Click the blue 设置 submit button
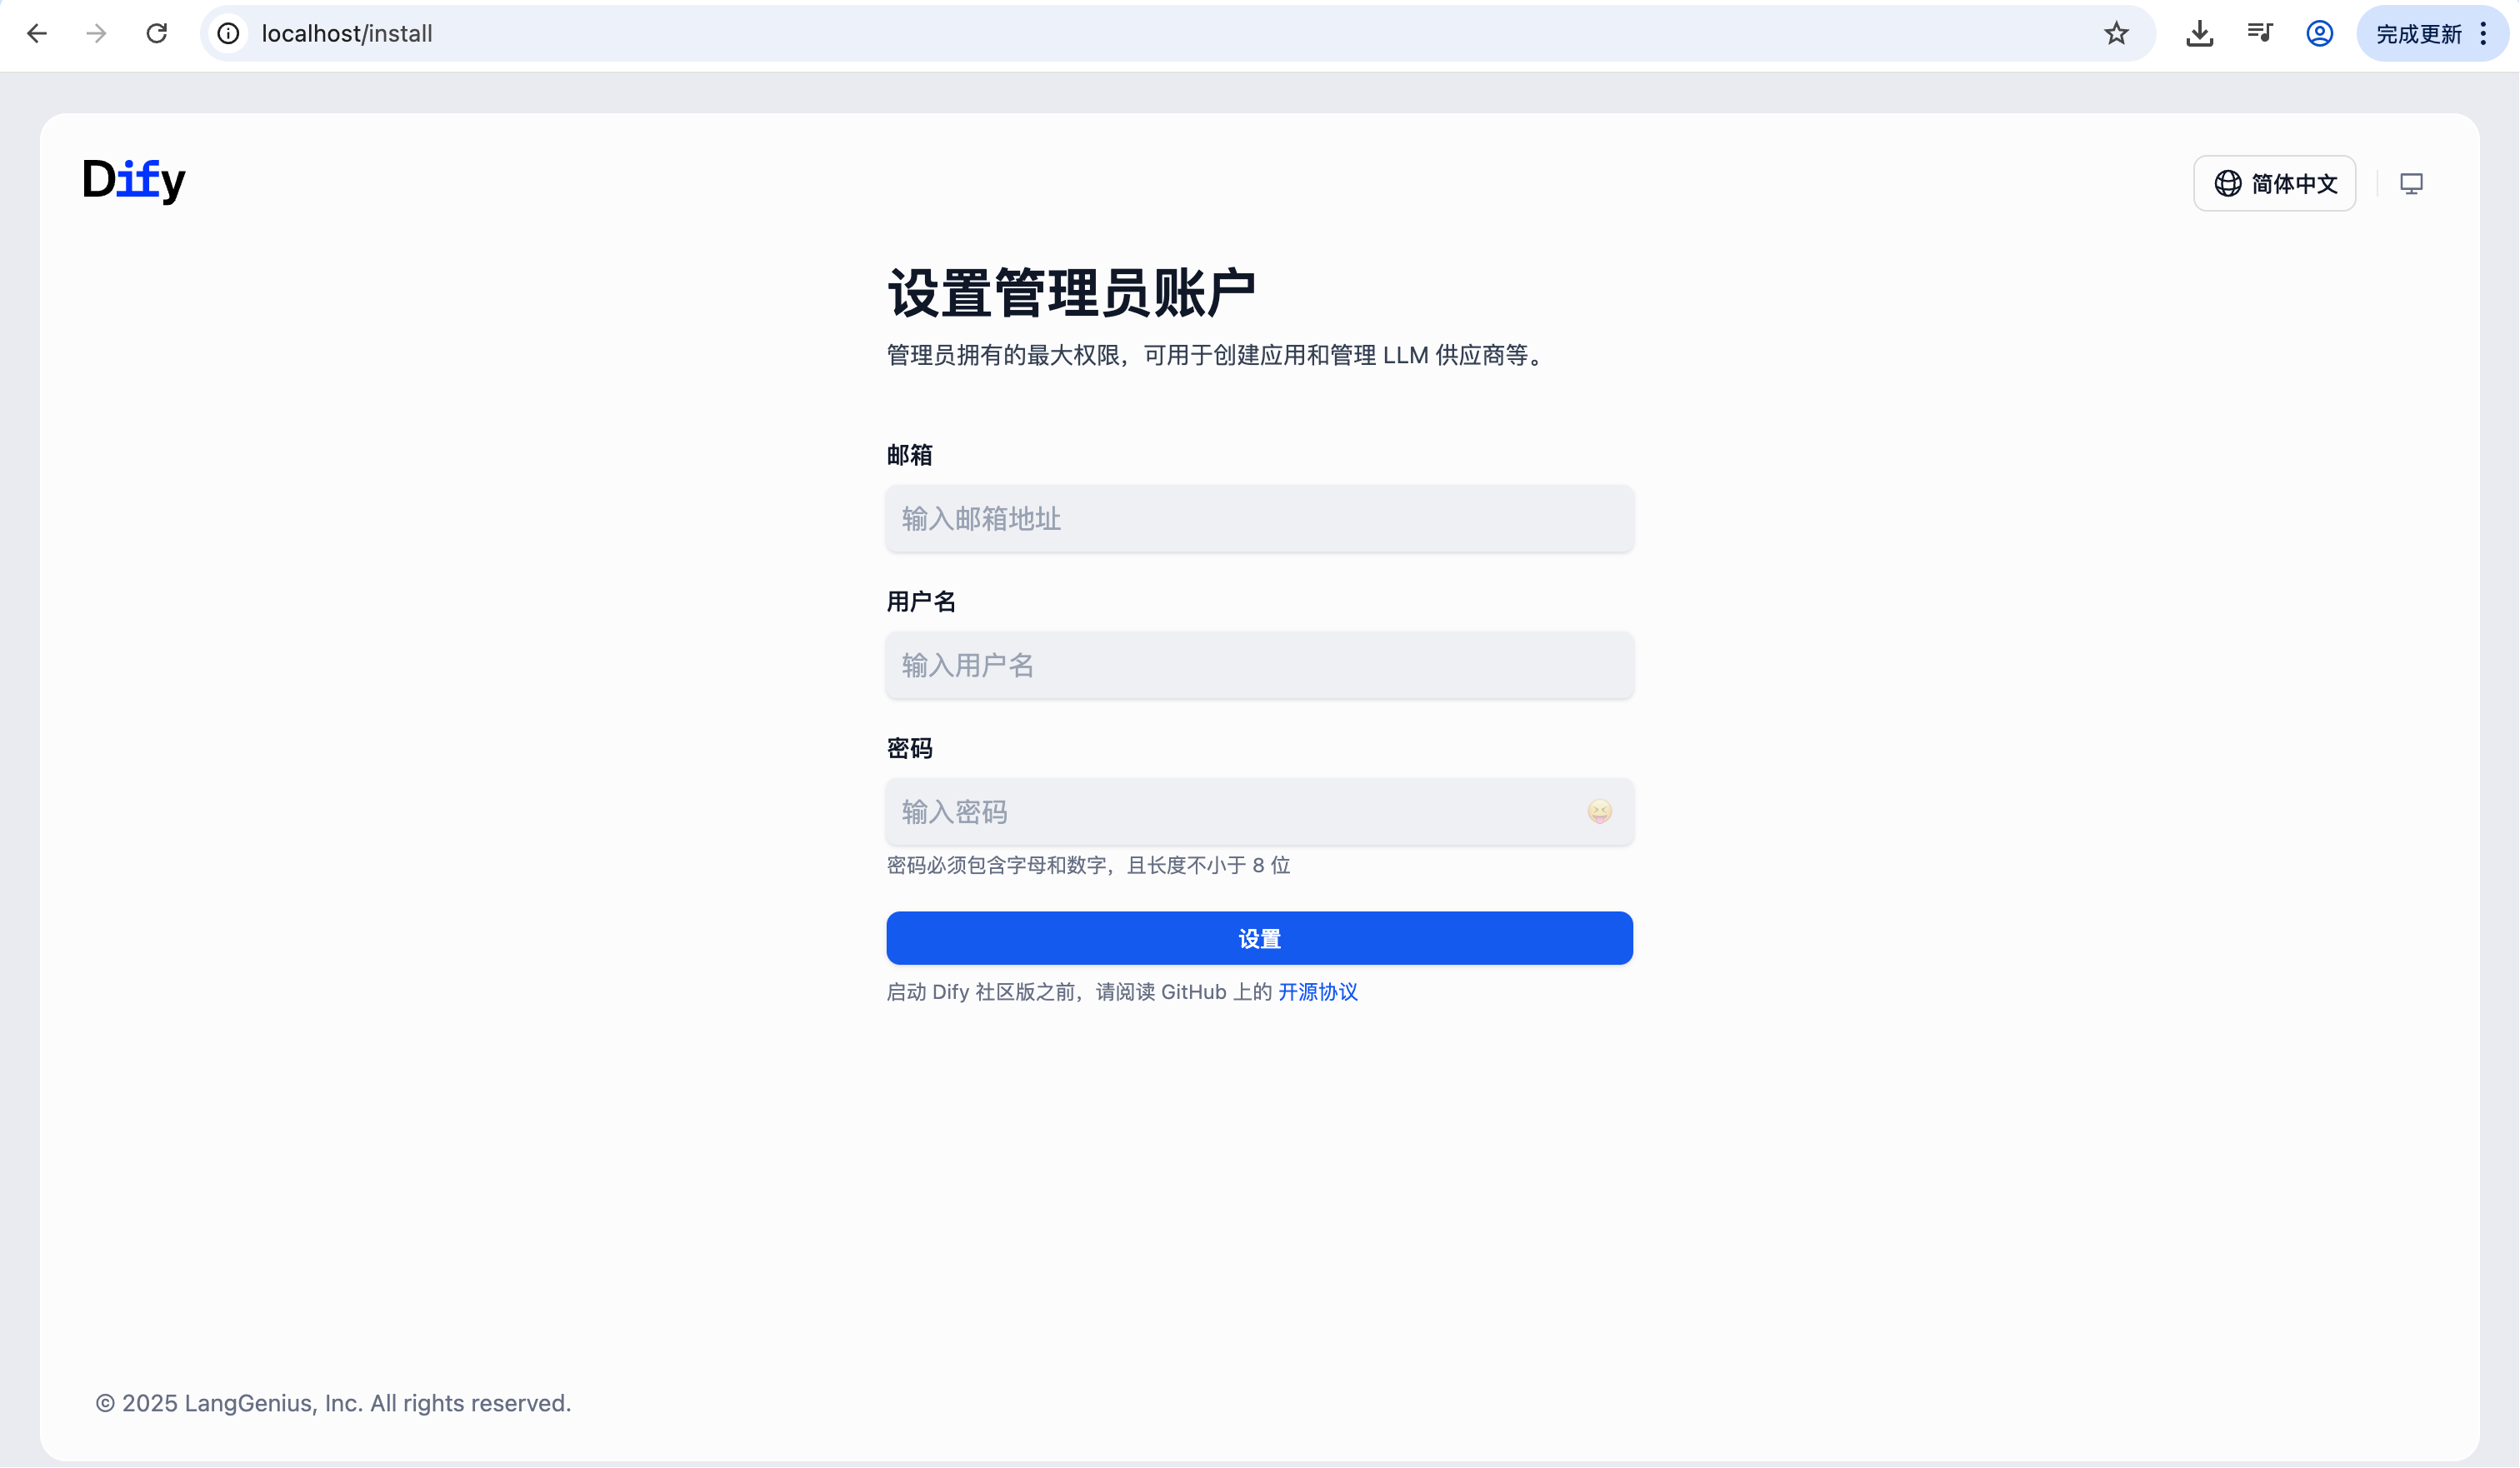The height and width of the screenshot is (1468, 2520). tap(1259, 938)
